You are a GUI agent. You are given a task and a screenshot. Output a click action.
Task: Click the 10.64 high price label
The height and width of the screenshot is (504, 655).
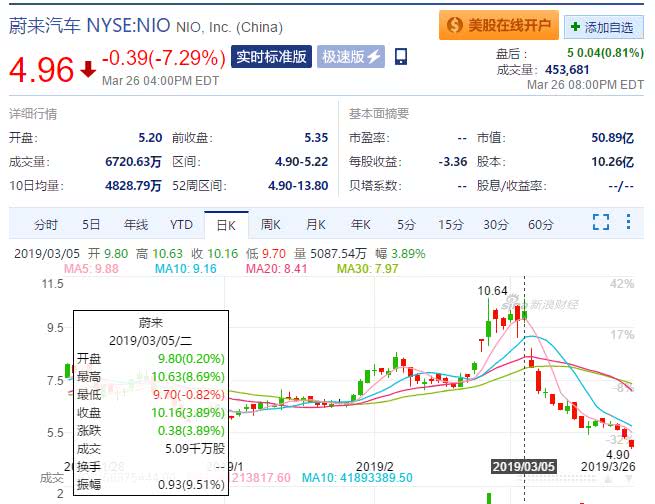493,291
